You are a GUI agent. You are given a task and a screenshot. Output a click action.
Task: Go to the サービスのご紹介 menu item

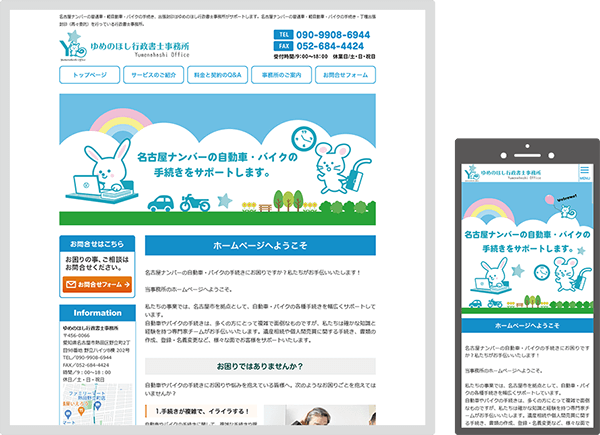[154, 75]
